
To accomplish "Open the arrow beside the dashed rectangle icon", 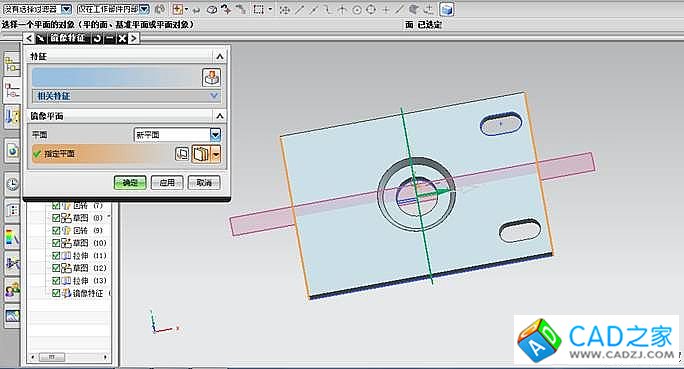I will (x=270, y=9).
